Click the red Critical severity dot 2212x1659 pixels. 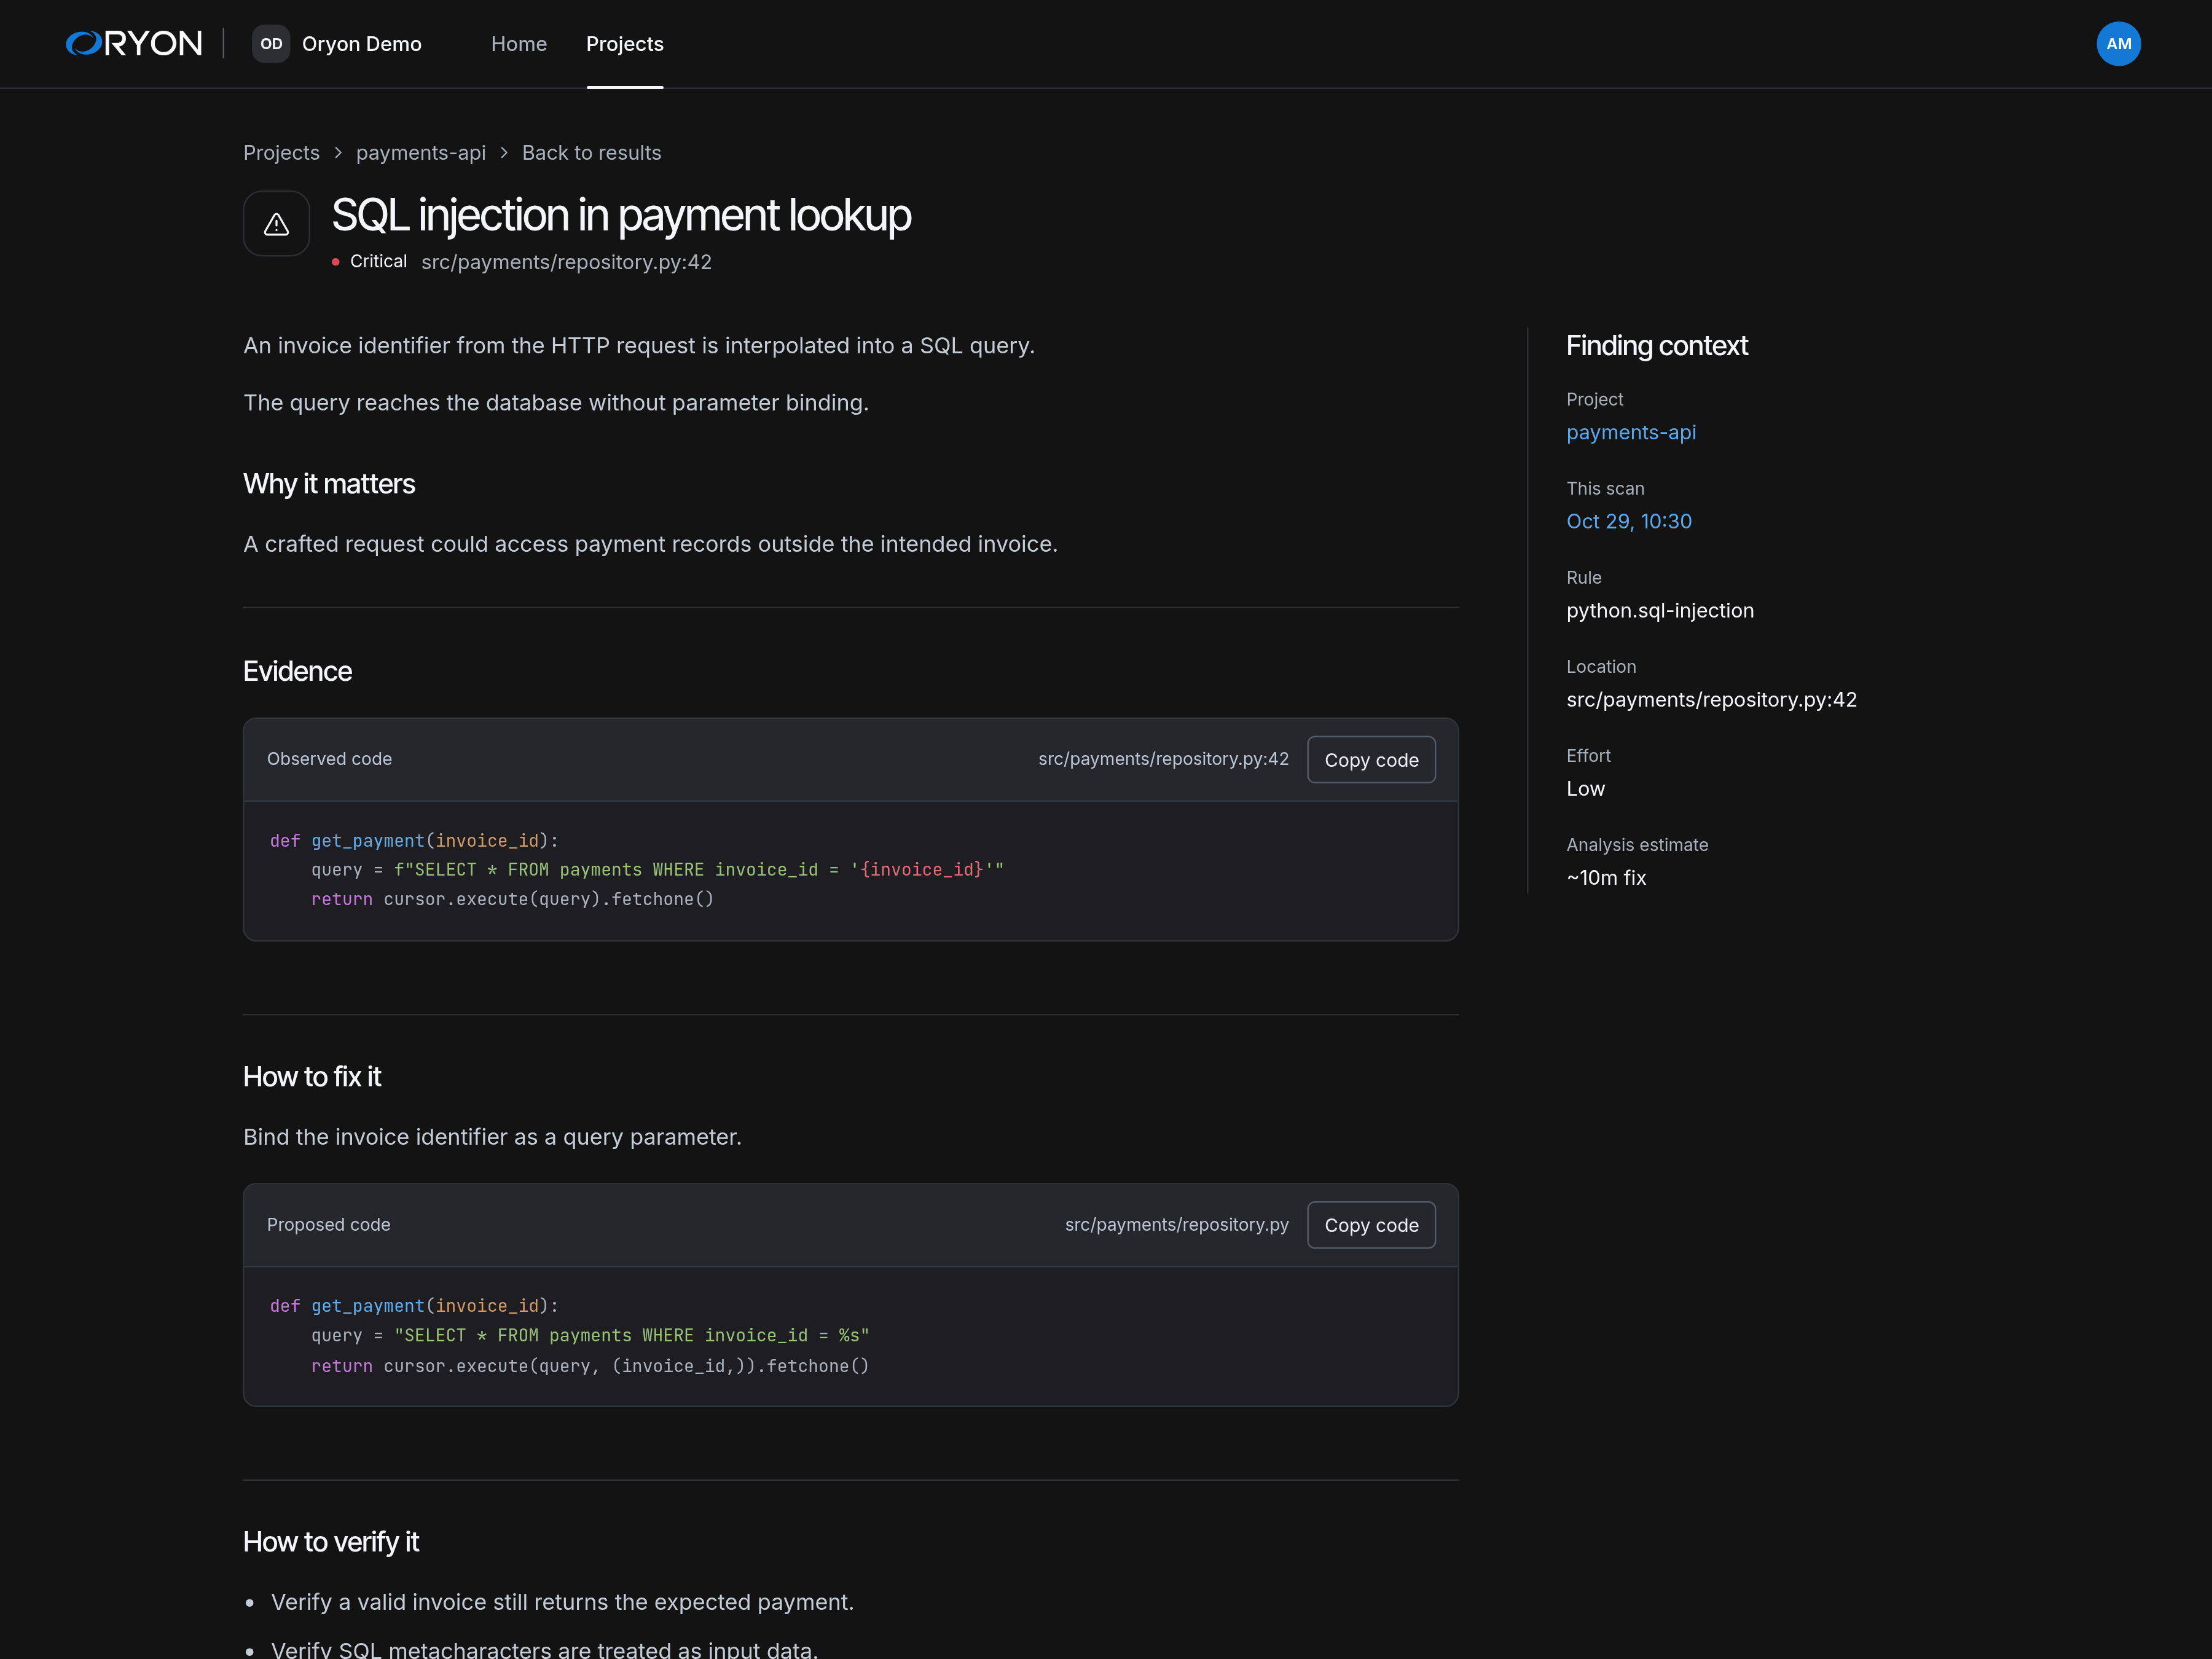point(336,262)
